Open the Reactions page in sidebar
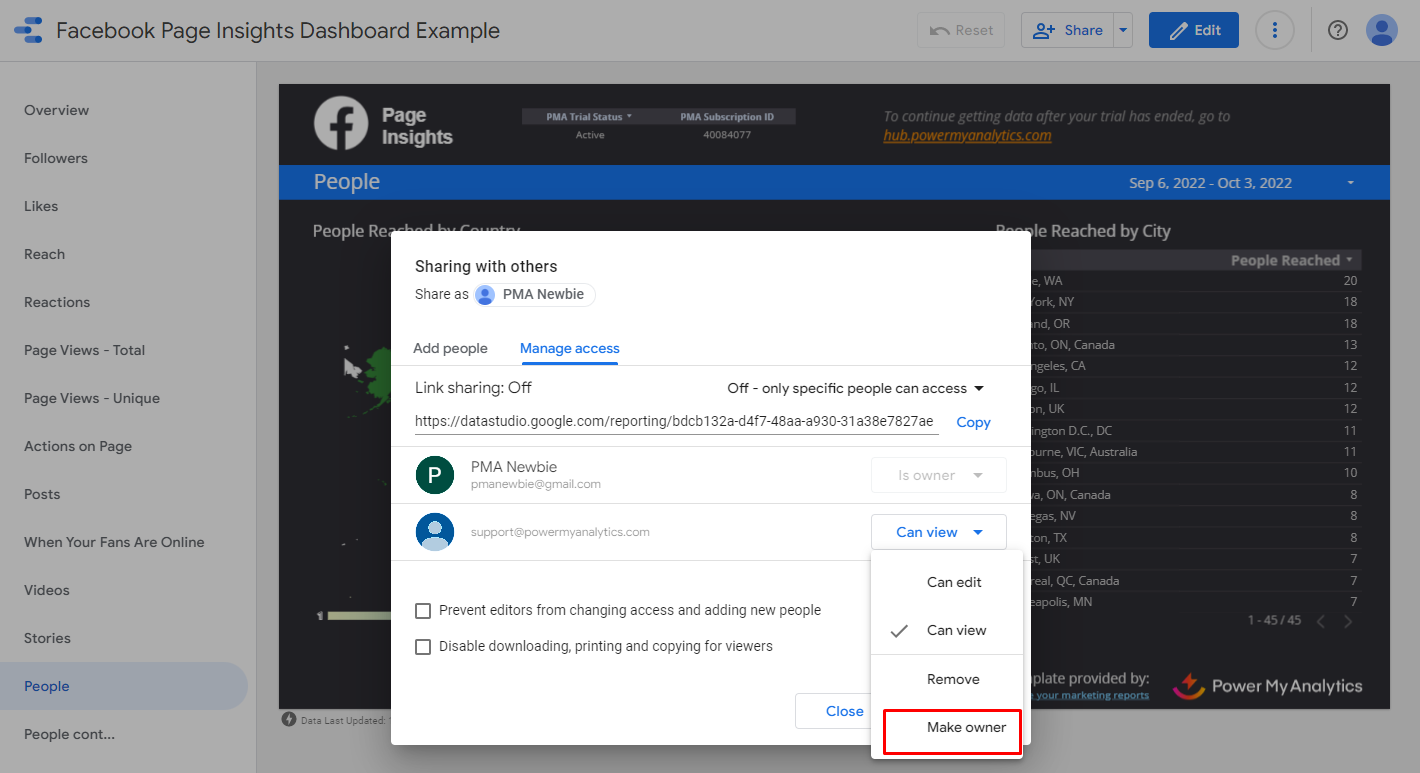This screenshot has height=773, width=1420. pos(57,302)
